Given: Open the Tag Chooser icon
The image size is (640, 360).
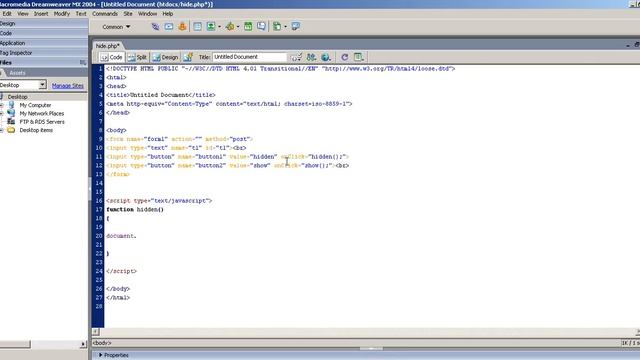Looking at the screenshot, I should click(x=296, y=27).
